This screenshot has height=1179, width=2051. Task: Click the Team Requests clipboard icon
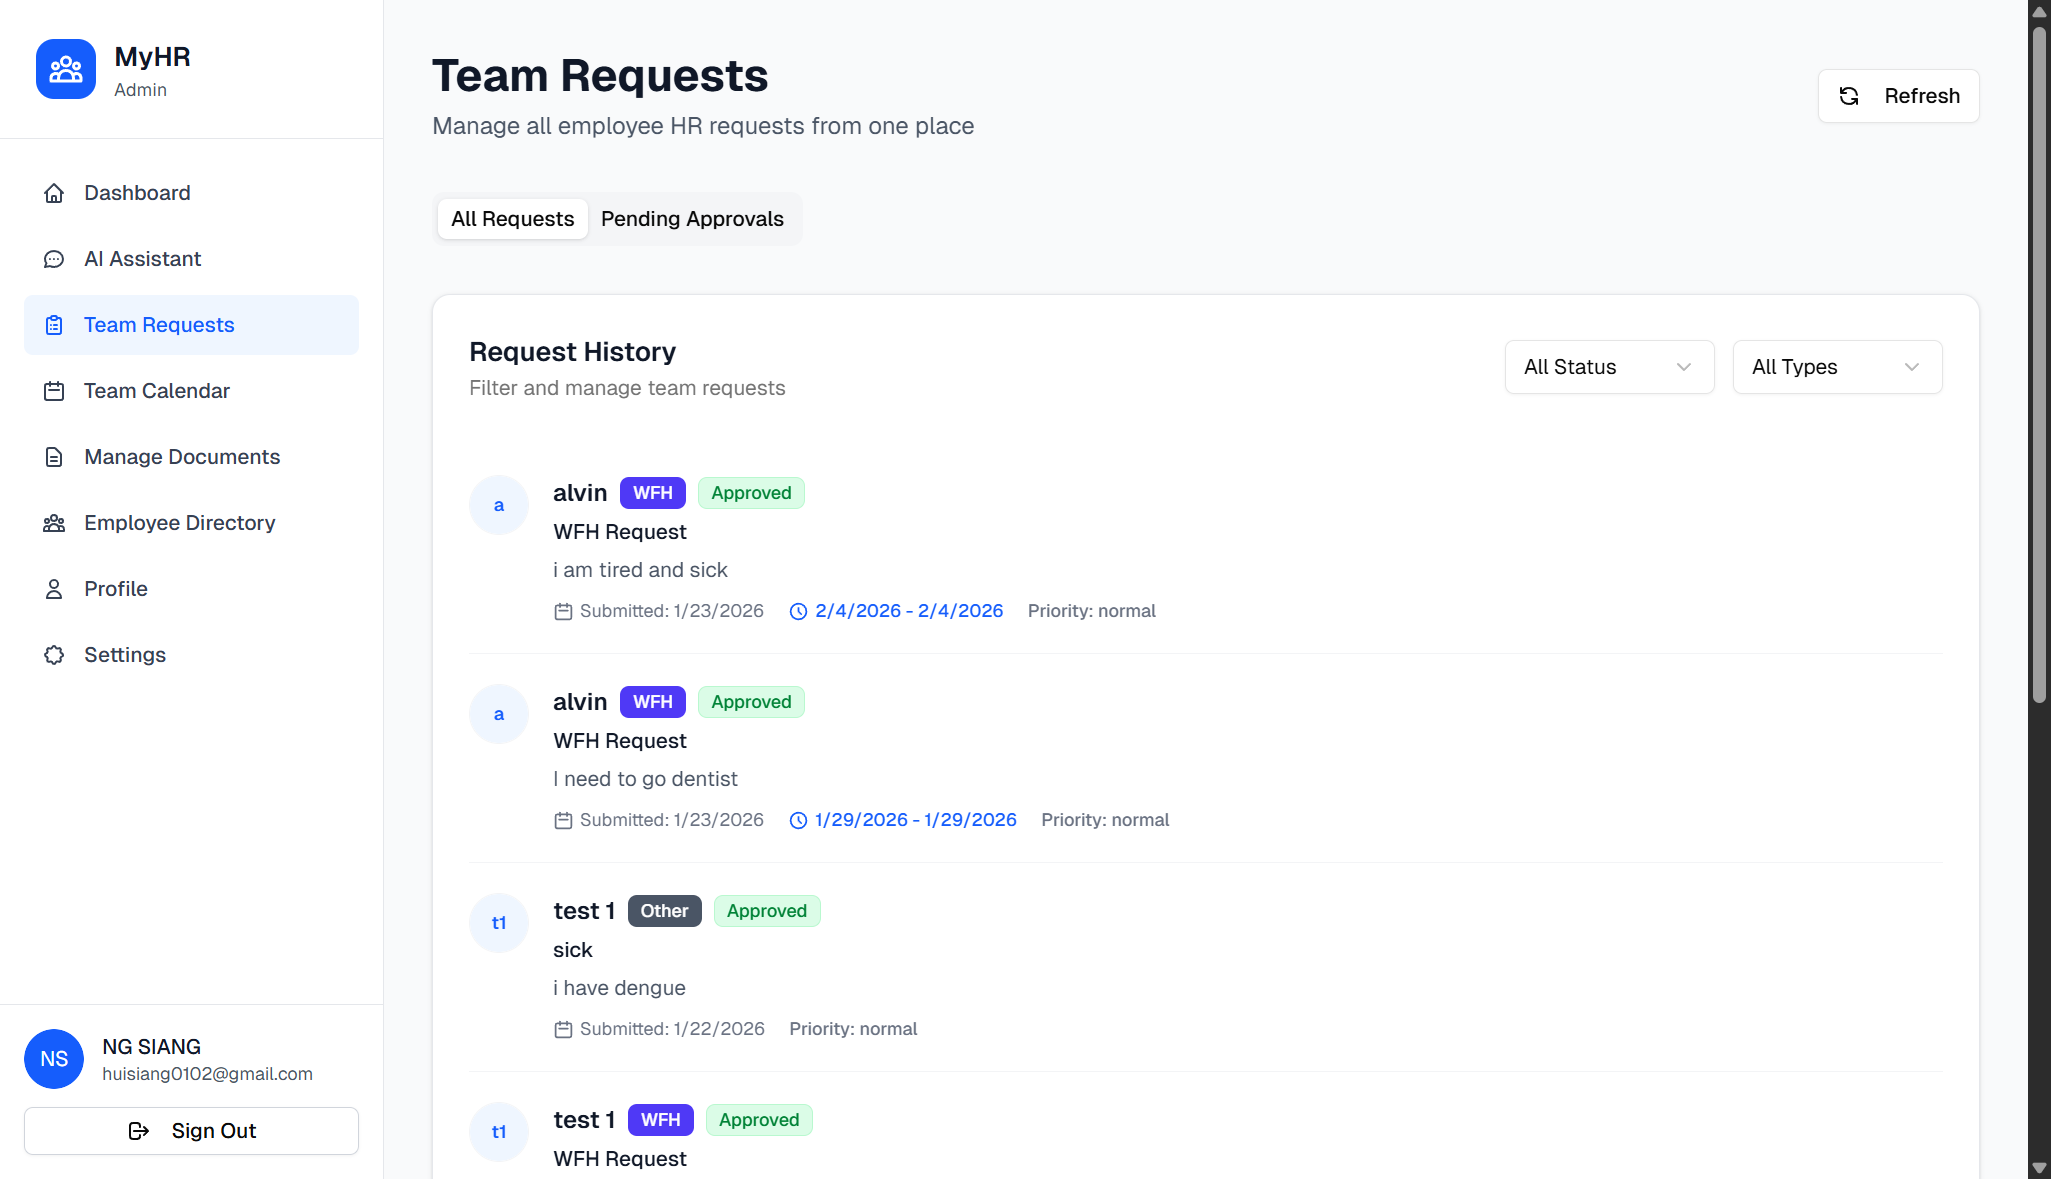coord(54,325)
